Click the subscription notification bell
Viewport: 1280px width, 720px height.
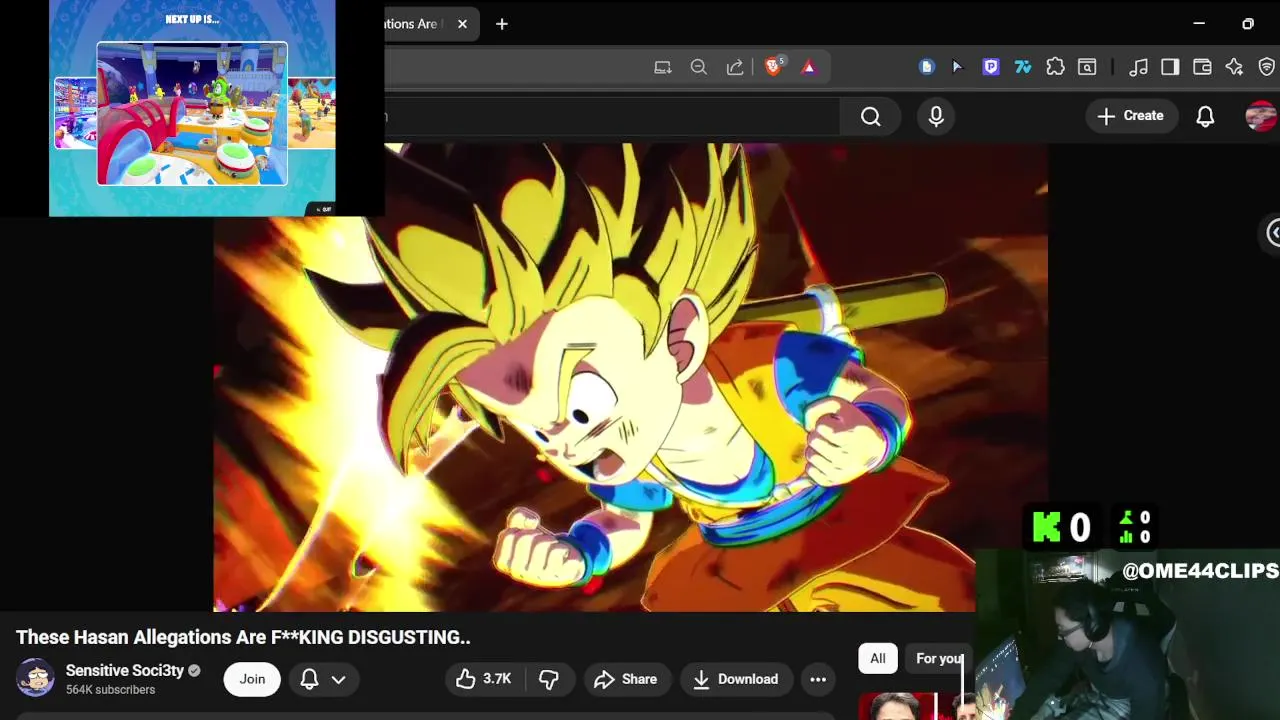(x=309, y=679)
